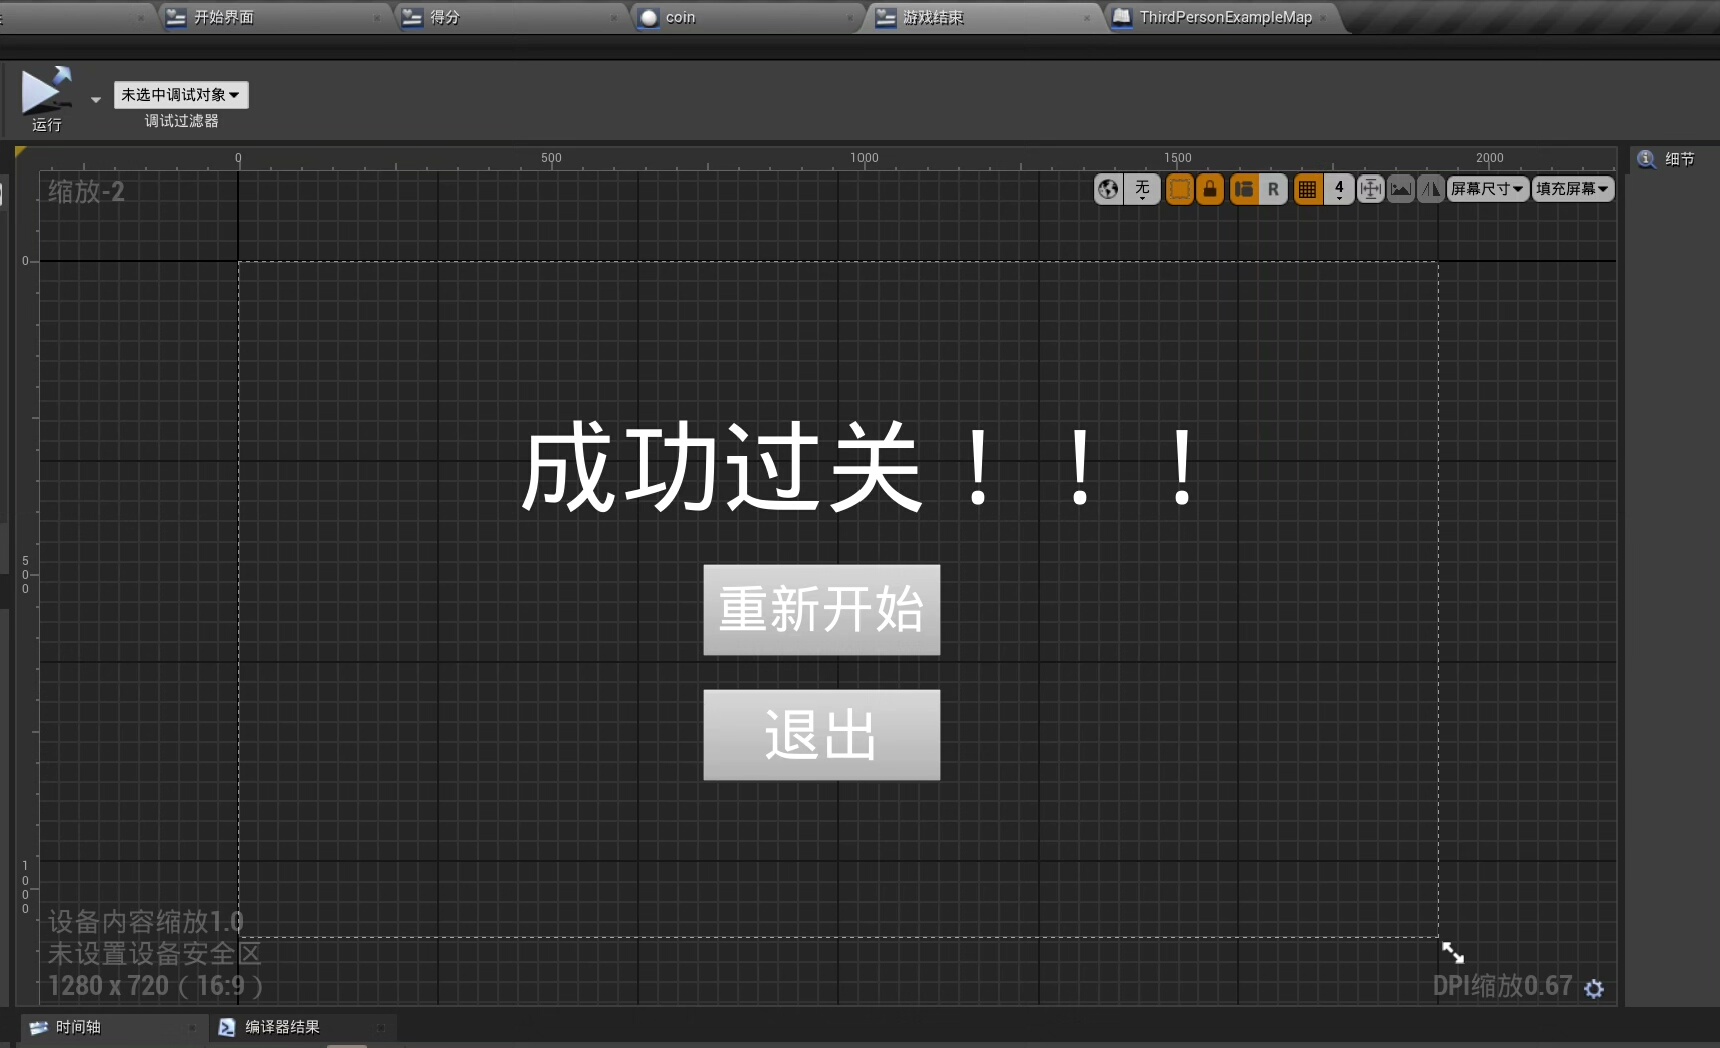Select the 退出 button widget

point(821,735)
